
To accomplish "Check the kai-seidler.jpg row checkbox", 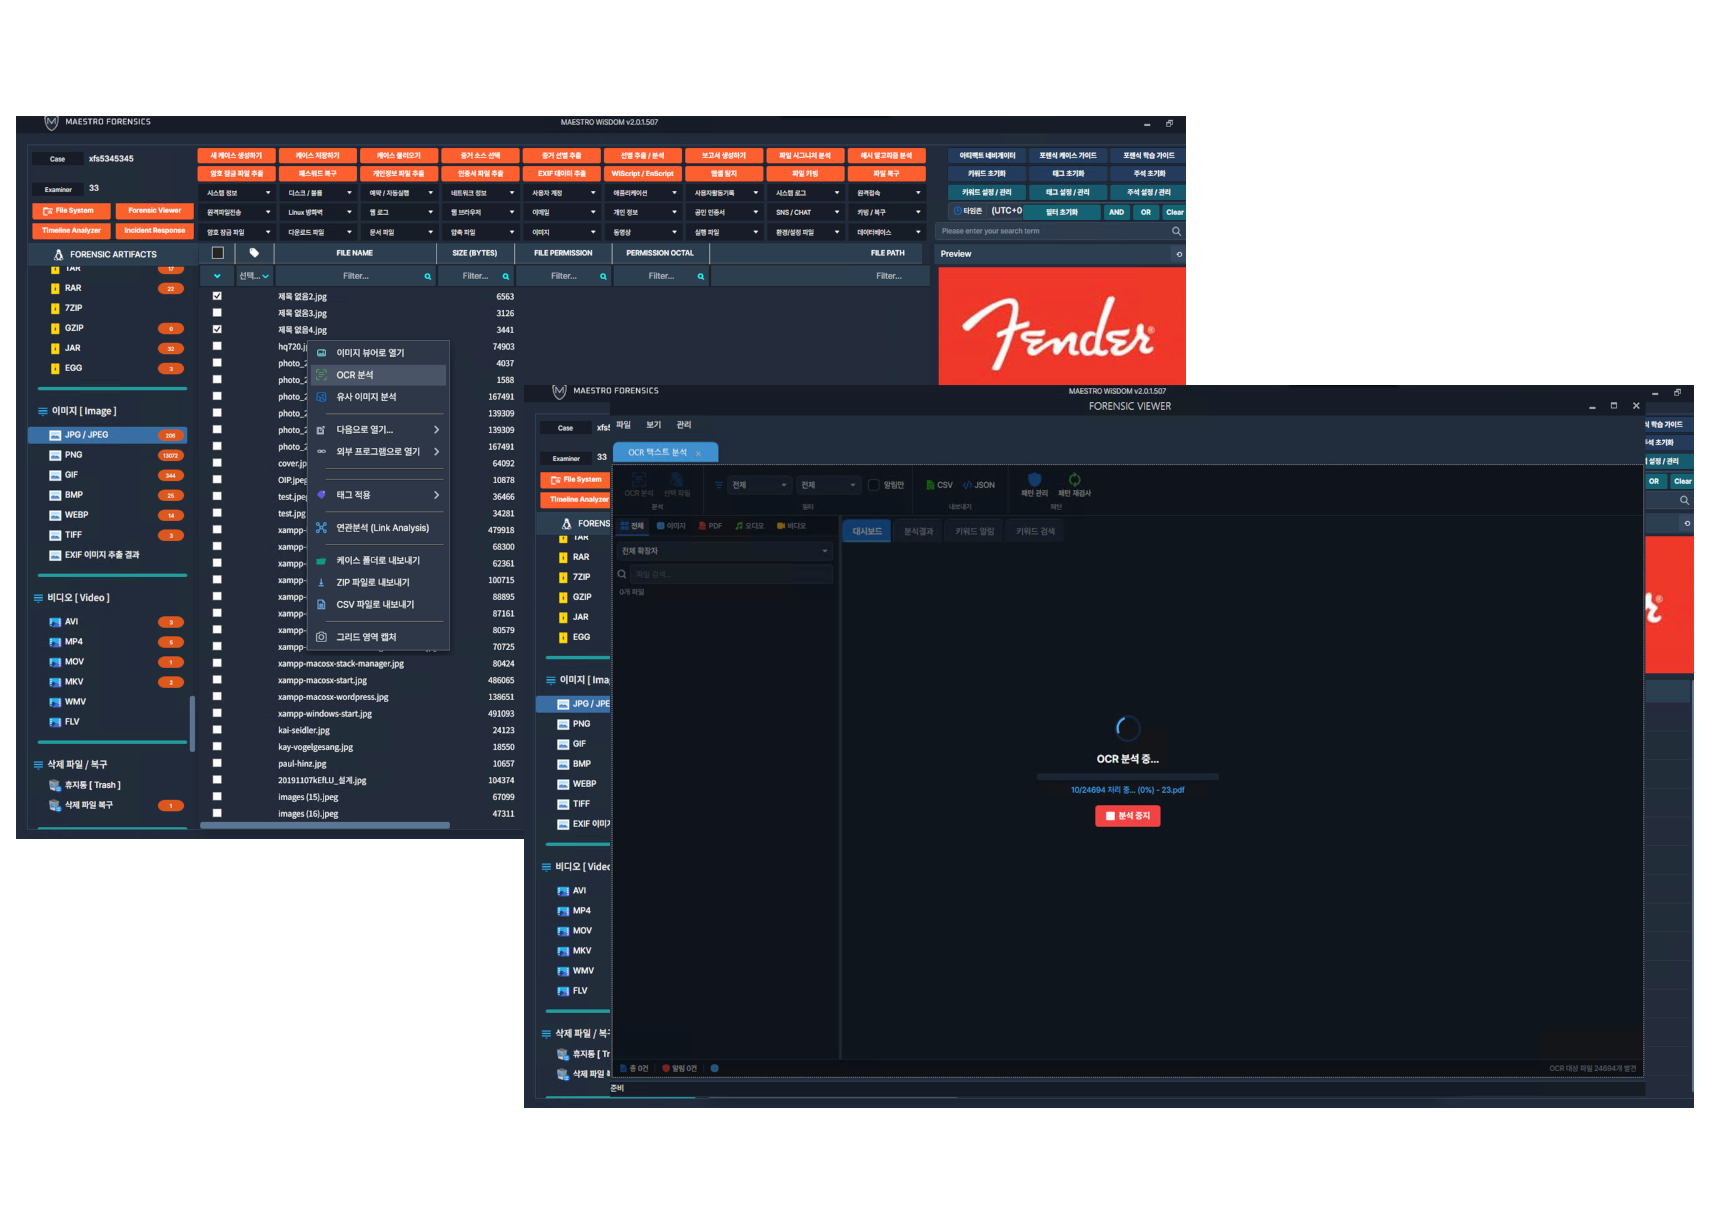I will (217, 730).
